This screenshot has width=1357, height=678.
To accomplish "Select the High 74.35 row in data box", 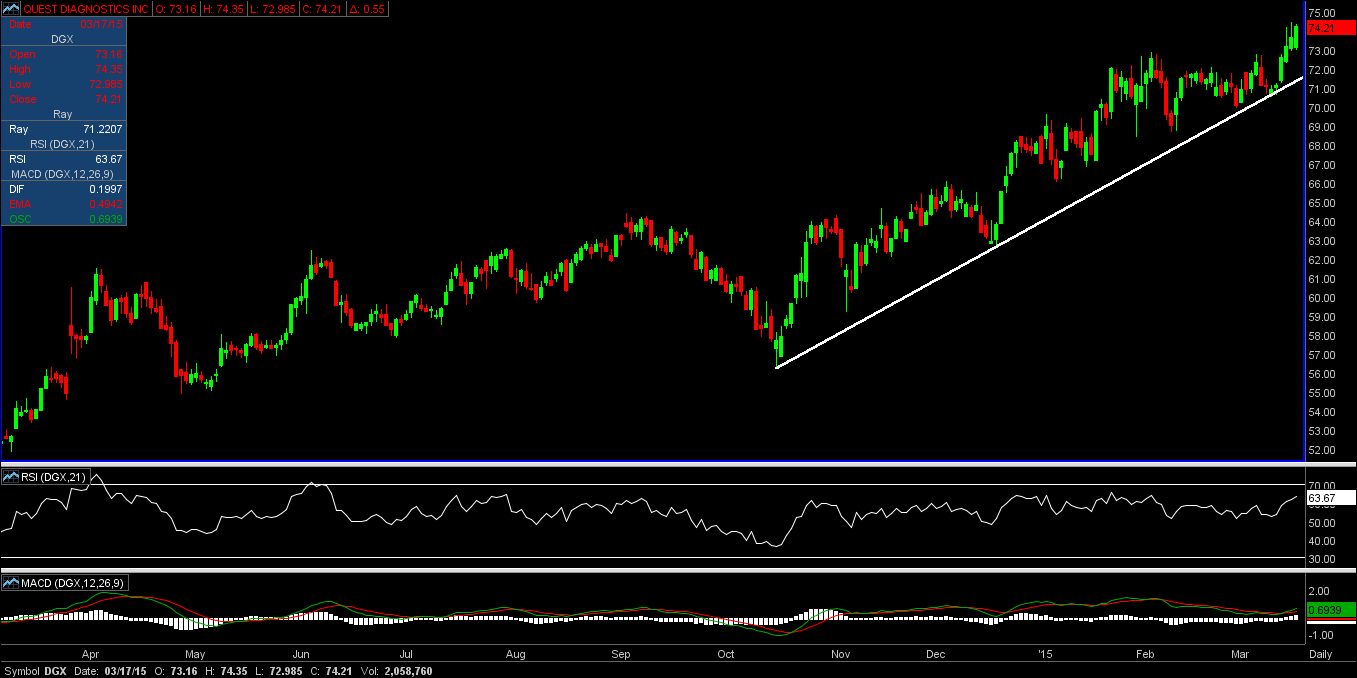I will point(64,69).
